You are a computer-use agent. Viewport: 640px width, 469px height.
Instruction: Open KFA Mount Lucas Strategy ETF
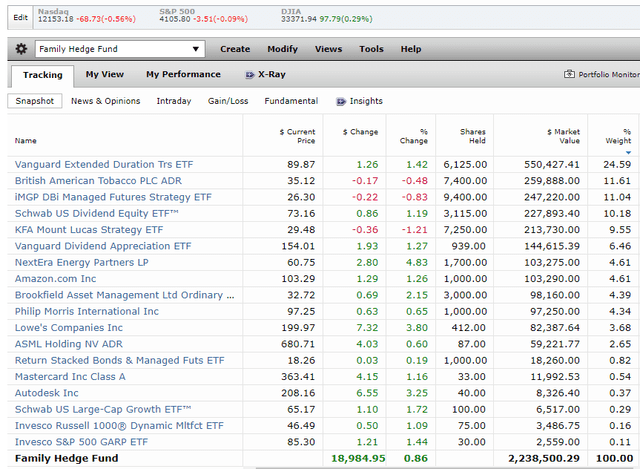click(89, 230)
